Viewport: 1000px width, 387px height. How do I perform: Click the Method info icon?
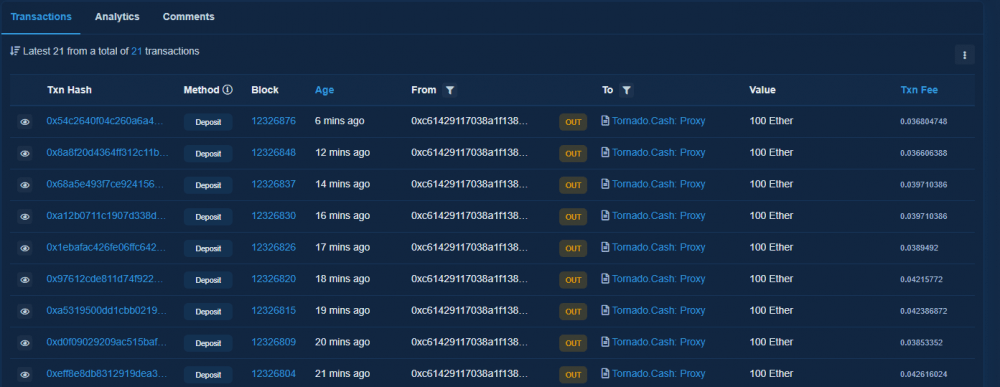[228, 90]
